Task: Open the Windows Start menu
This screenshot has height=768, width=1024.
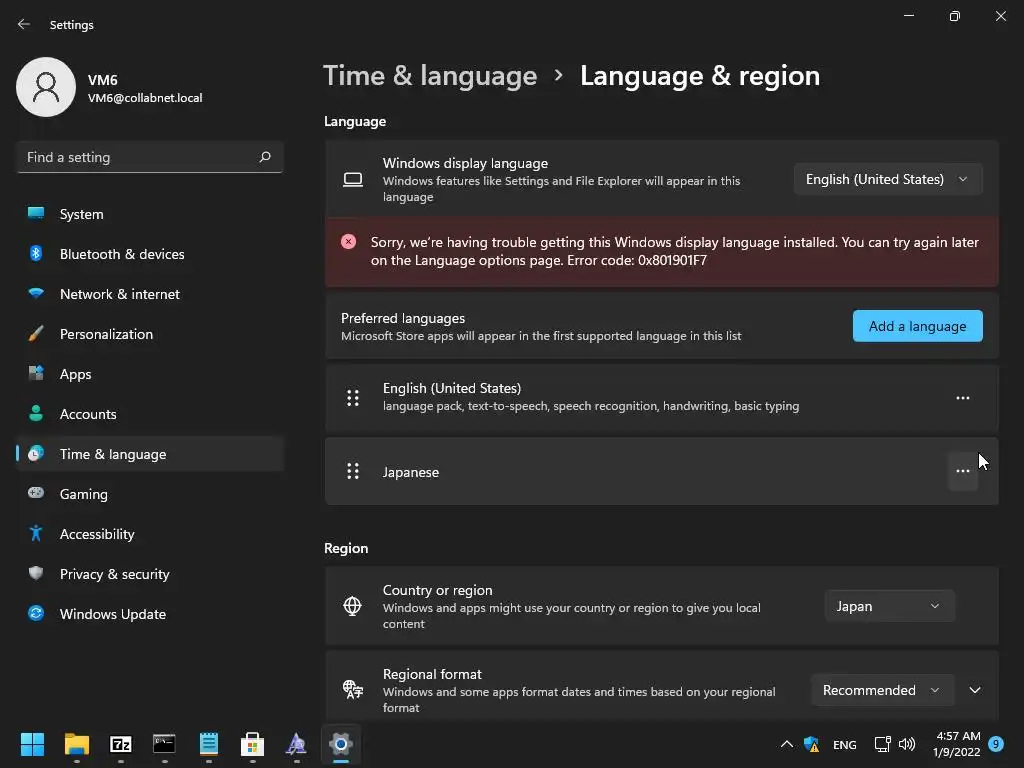Action: click(32, 744)
